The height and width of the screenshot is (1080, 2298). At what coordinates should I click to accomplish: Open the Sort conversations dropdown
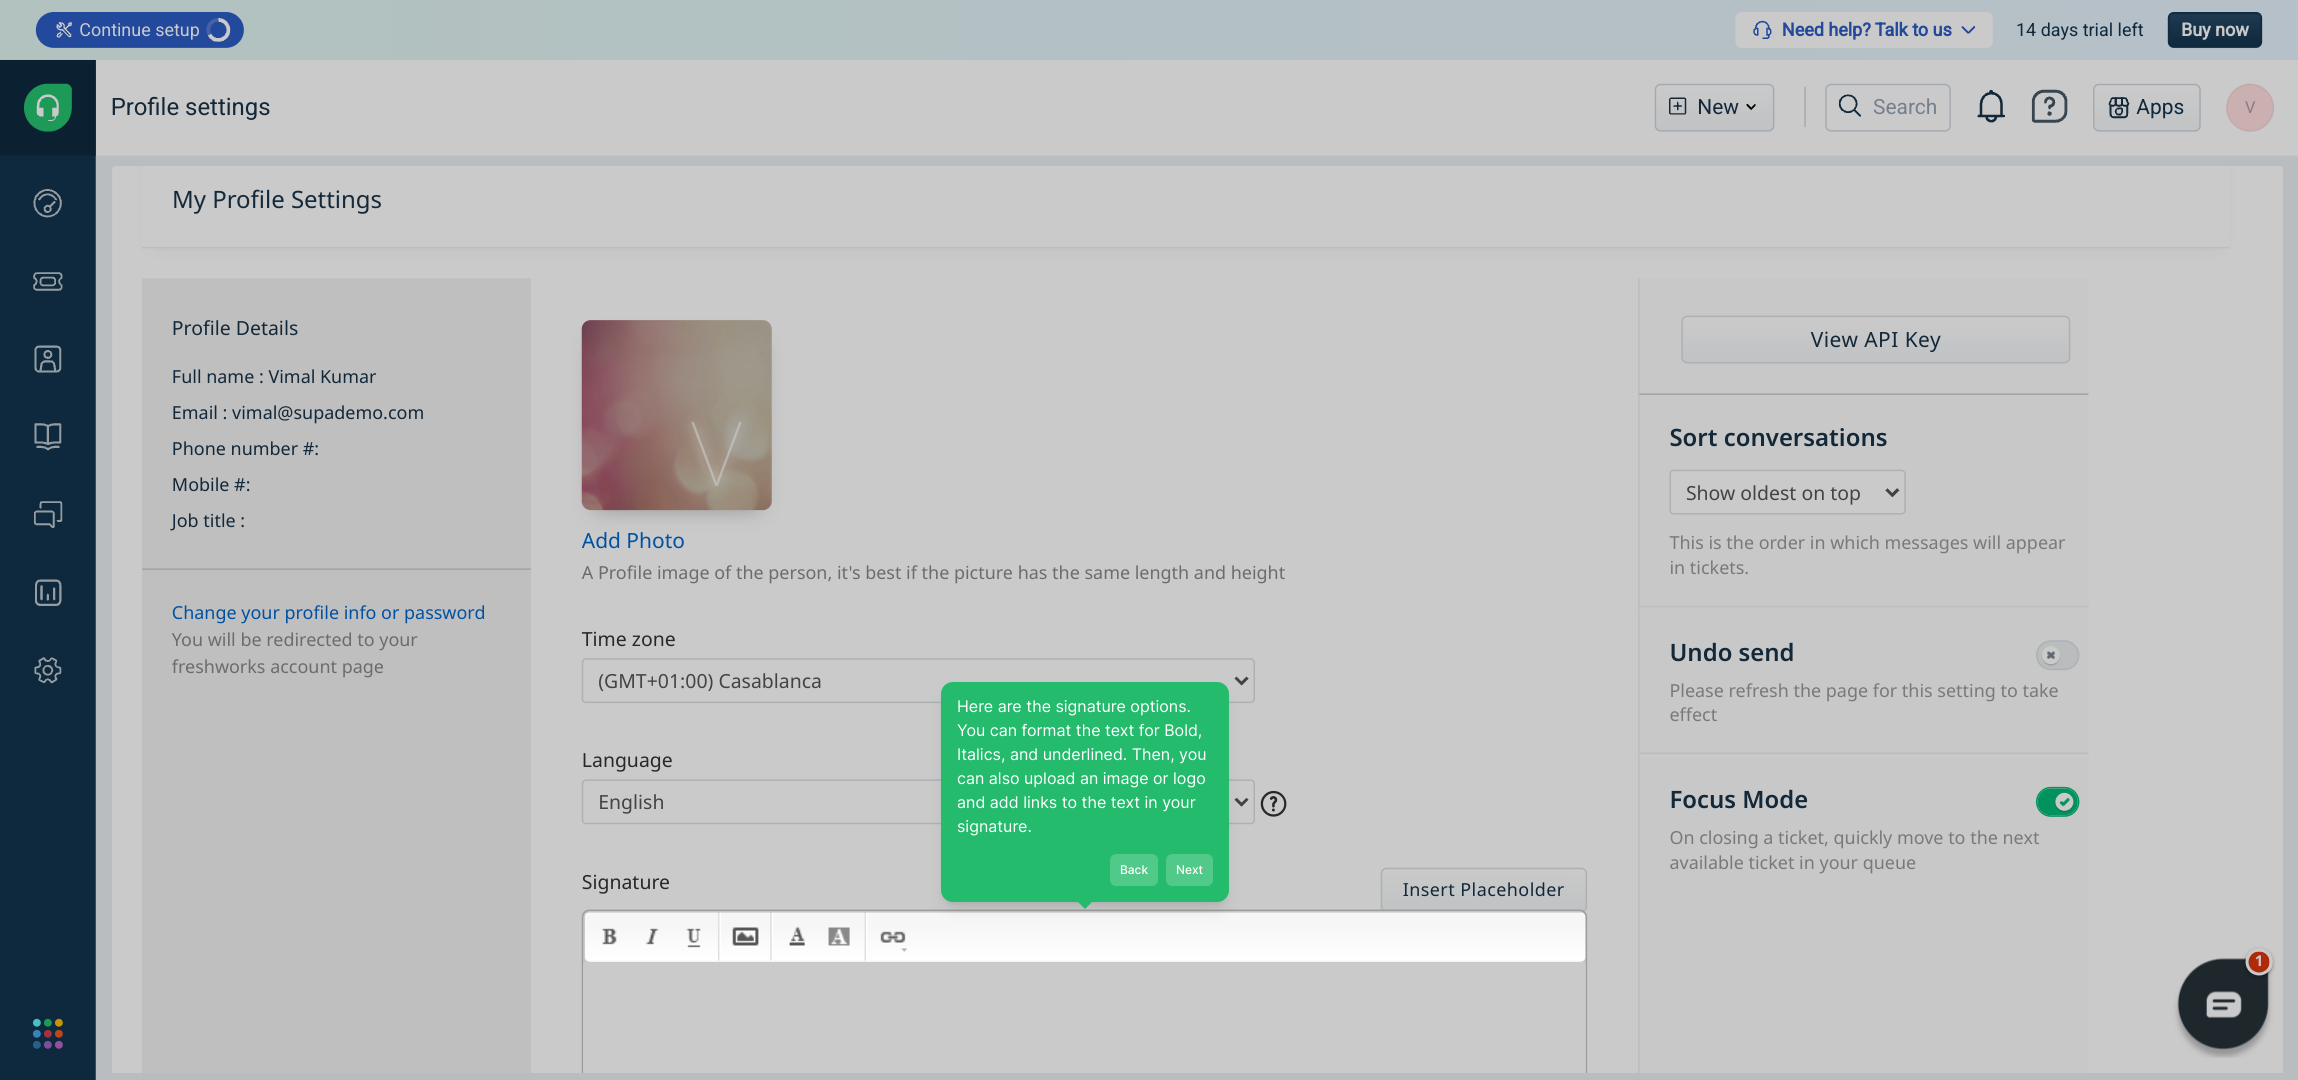[x=1786, y=493]
